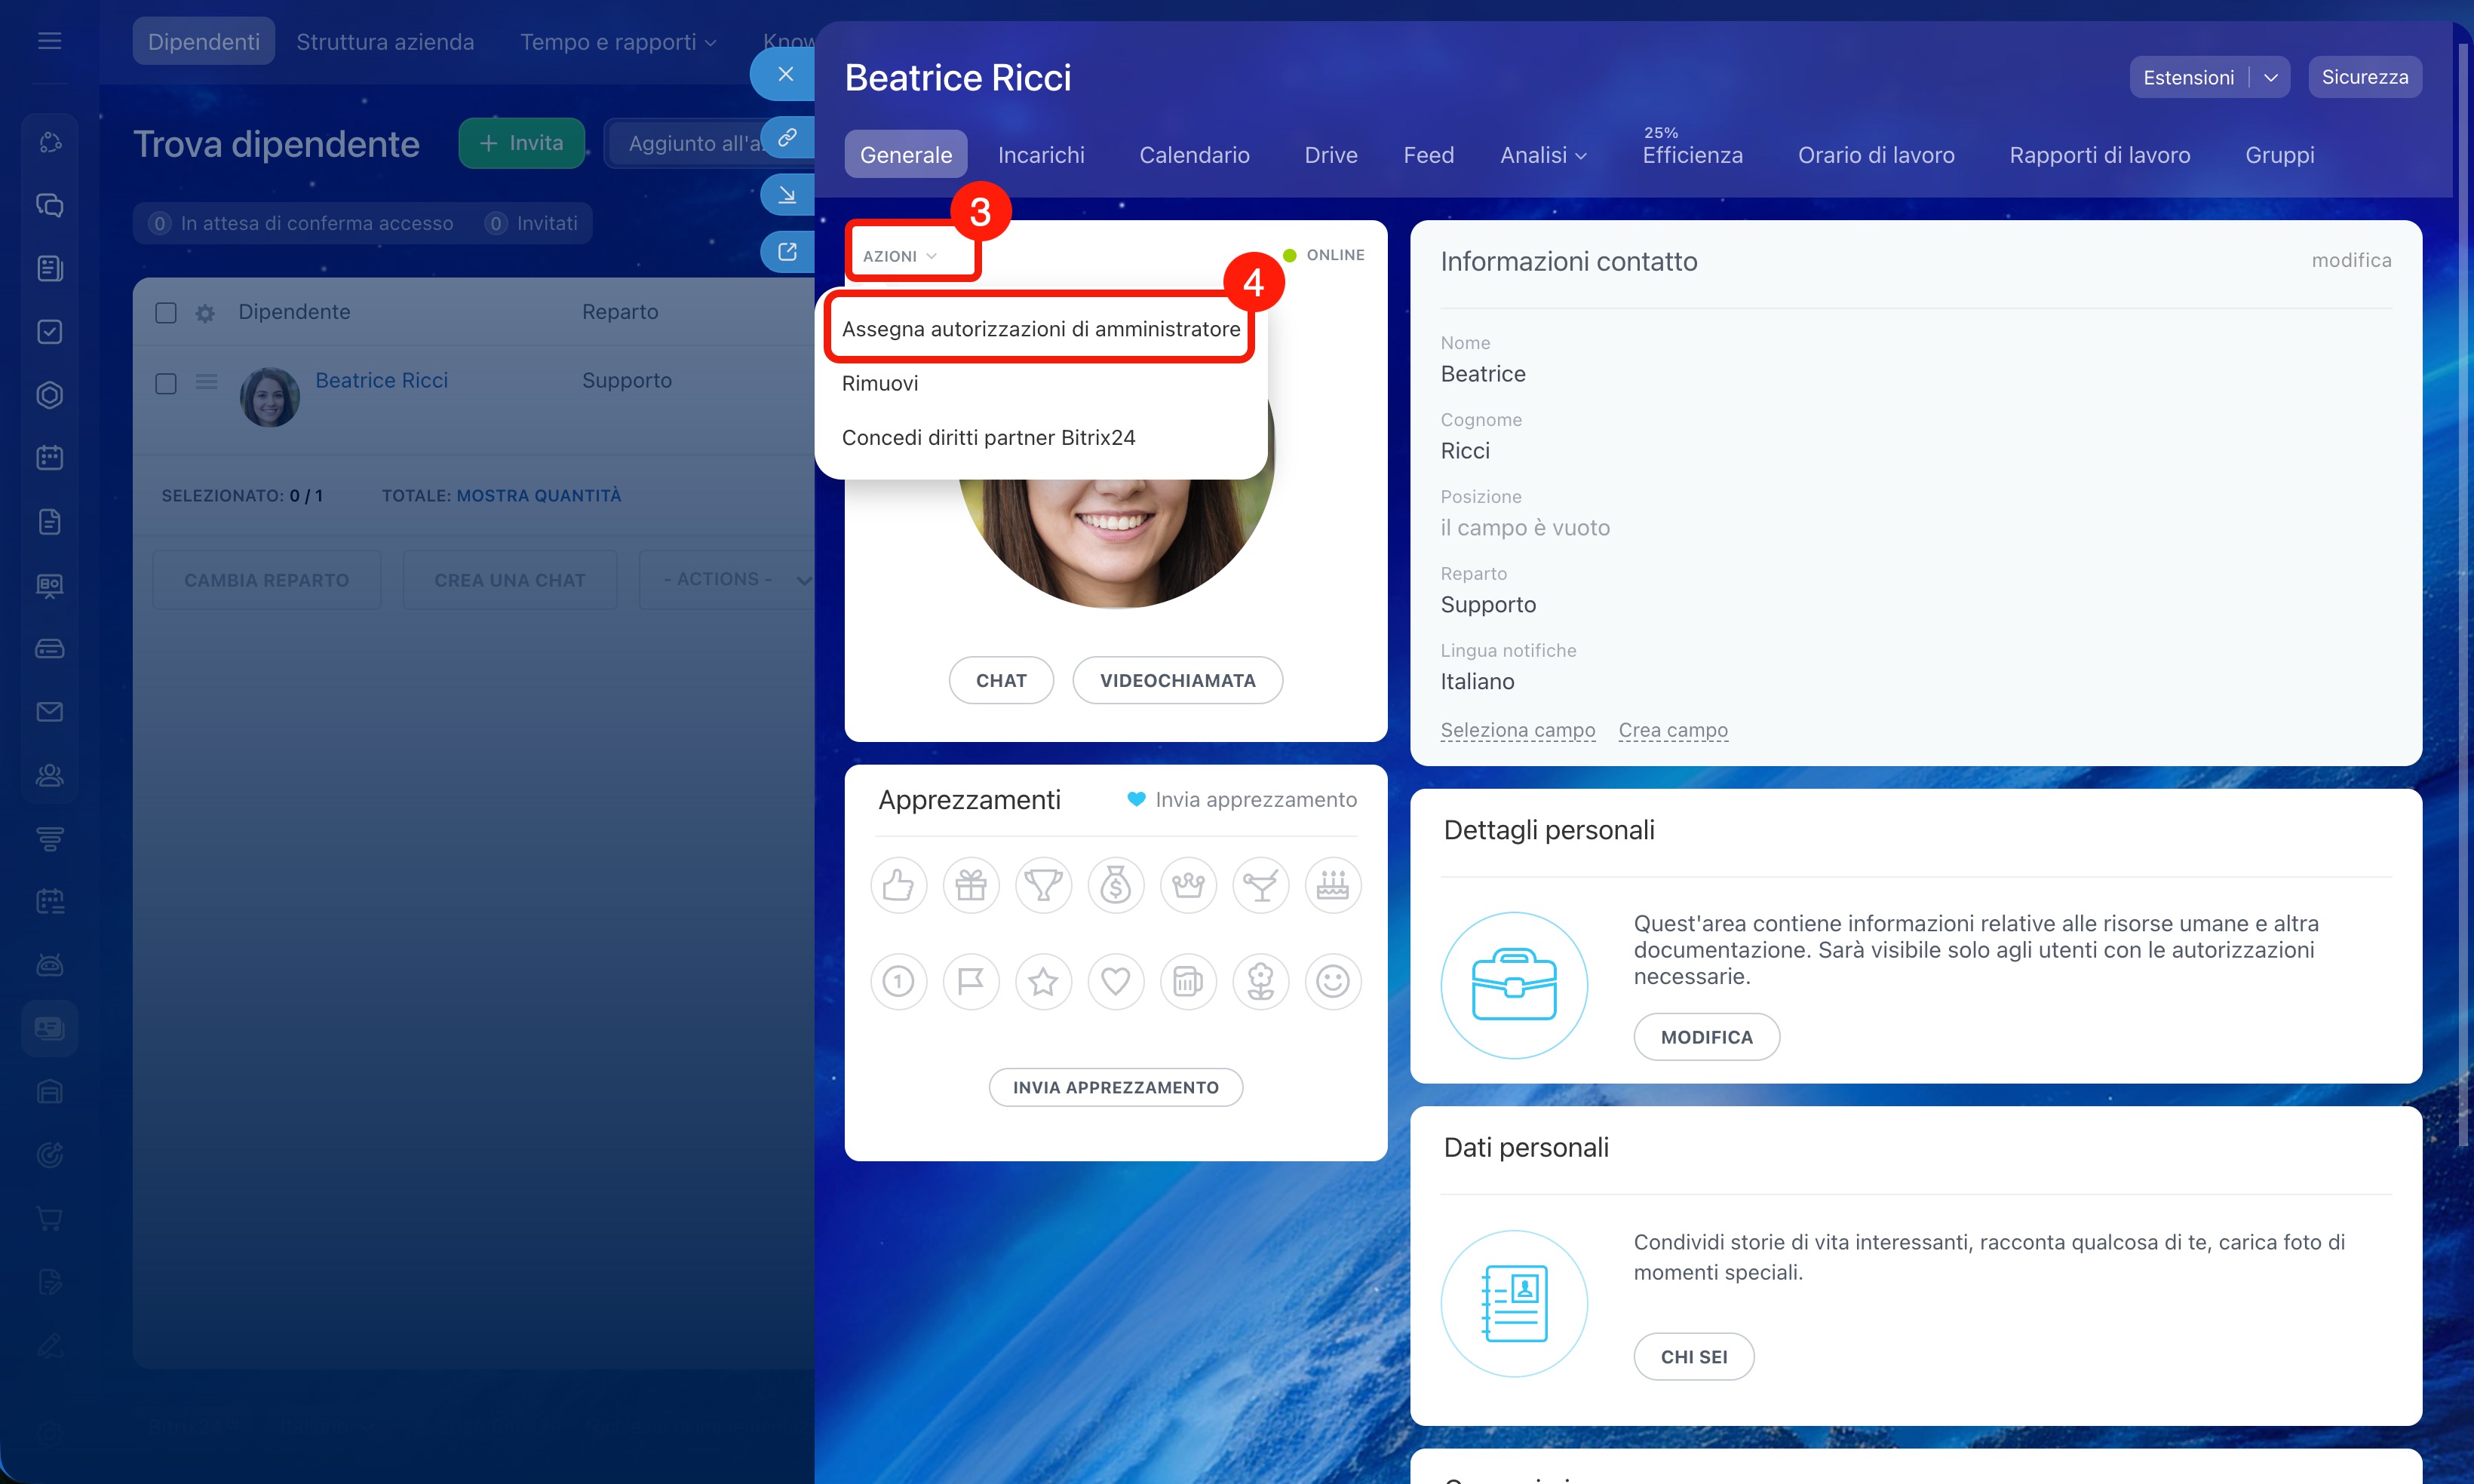2474x1484 pixels.
Task: Click the hamburger menu icon
Action: tap(49, 41)
